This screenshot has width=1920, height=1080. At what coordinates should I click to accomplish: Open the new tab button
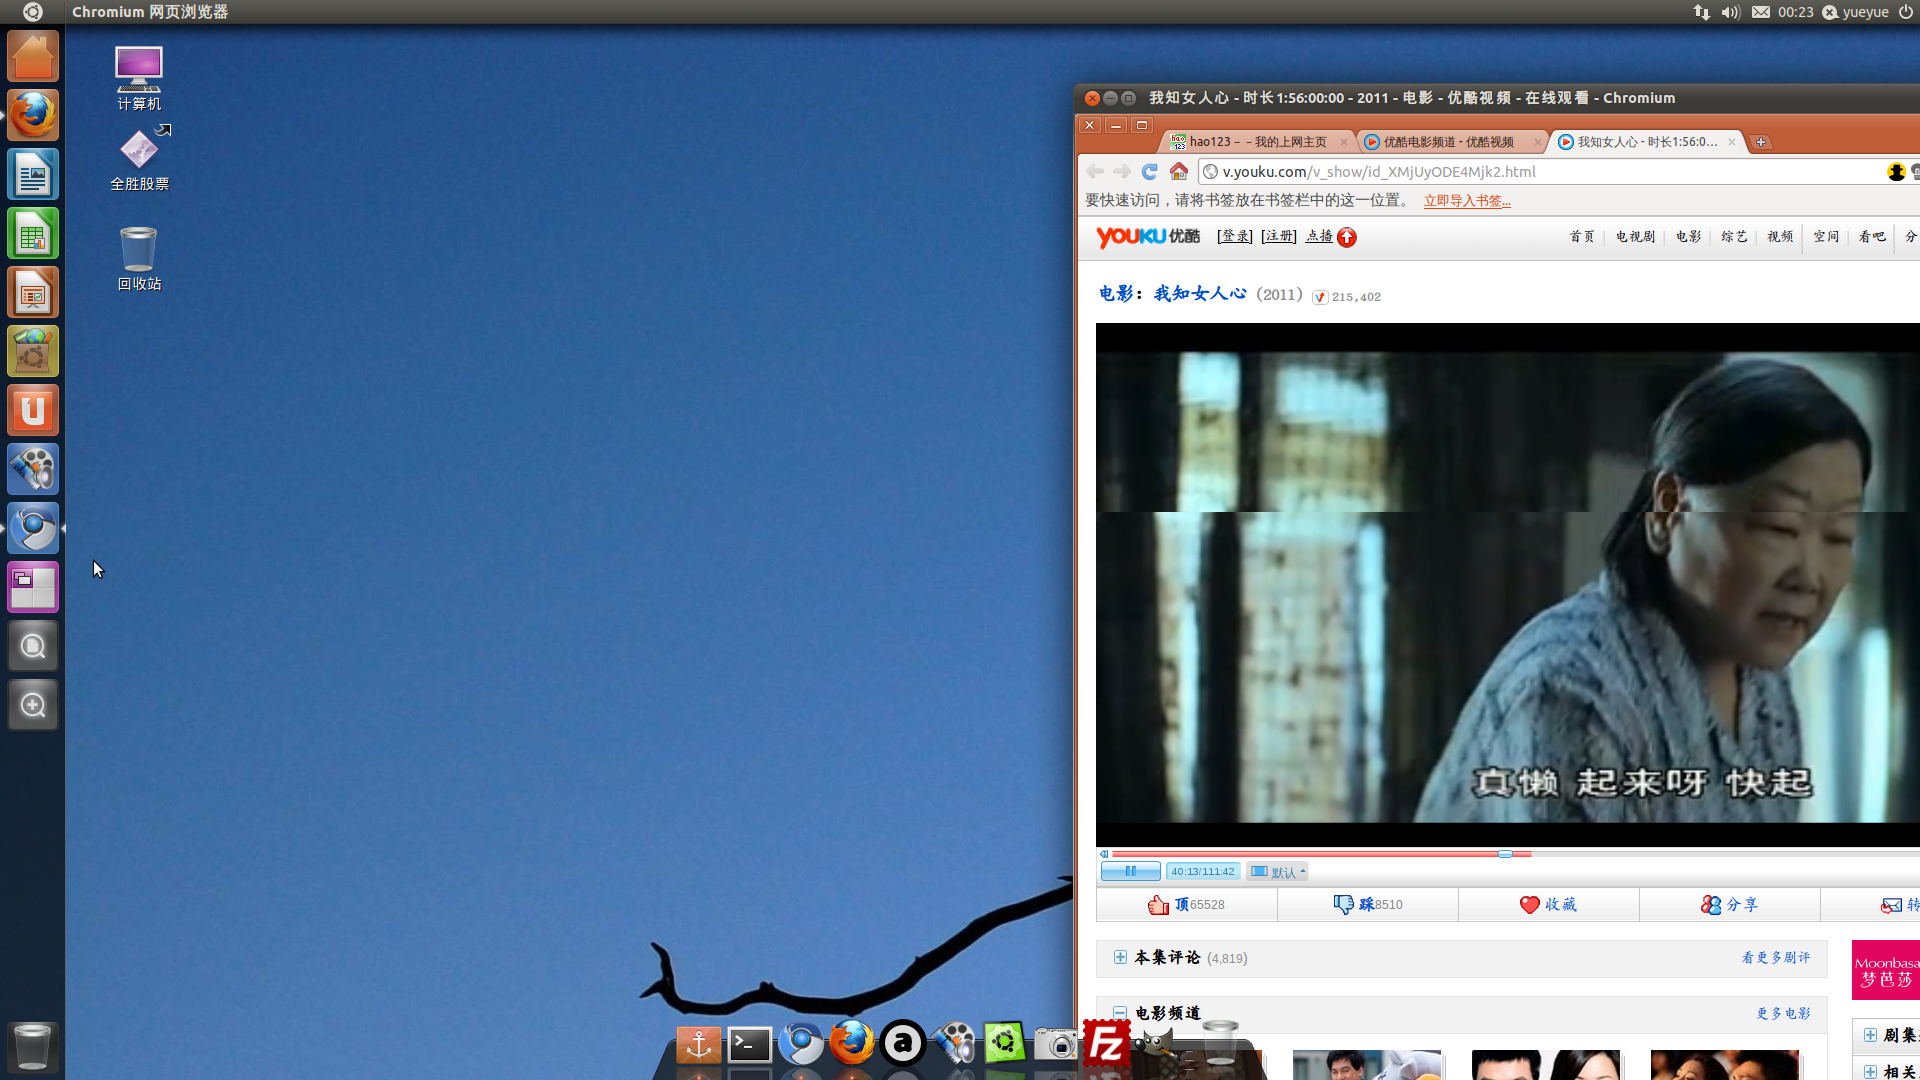(x=1761, y=142)
